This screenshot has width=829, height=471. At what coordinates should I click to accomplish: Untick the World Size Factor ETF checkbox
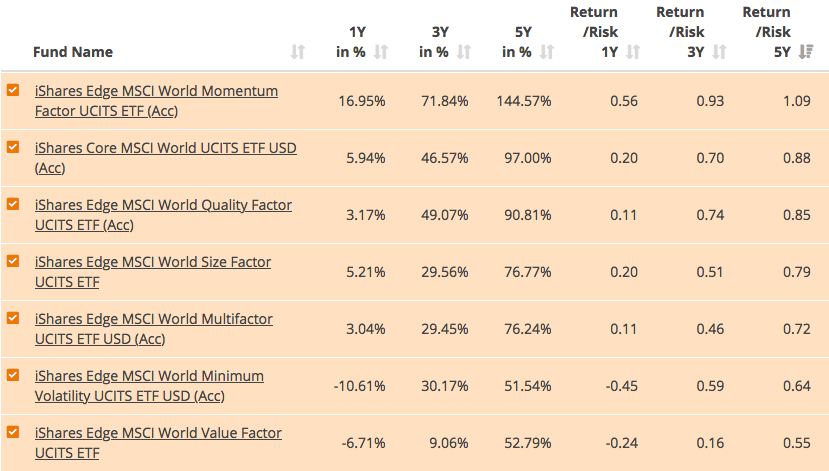tap(13, 261)
